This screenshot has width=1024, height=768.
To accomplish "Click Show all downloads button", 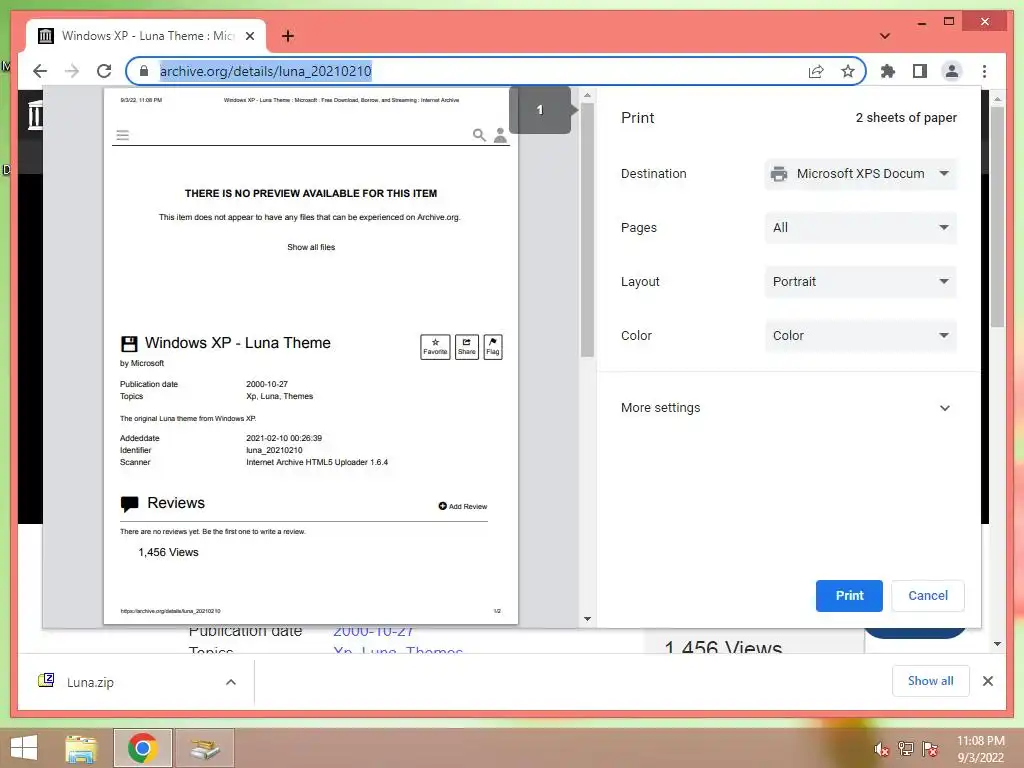I will point(930,681).
